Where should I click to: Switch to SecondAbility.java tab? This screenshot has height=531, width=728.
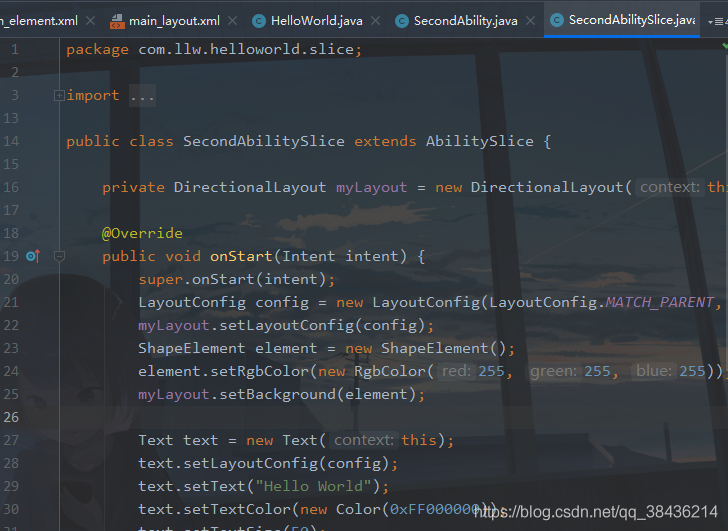(466, 21)
